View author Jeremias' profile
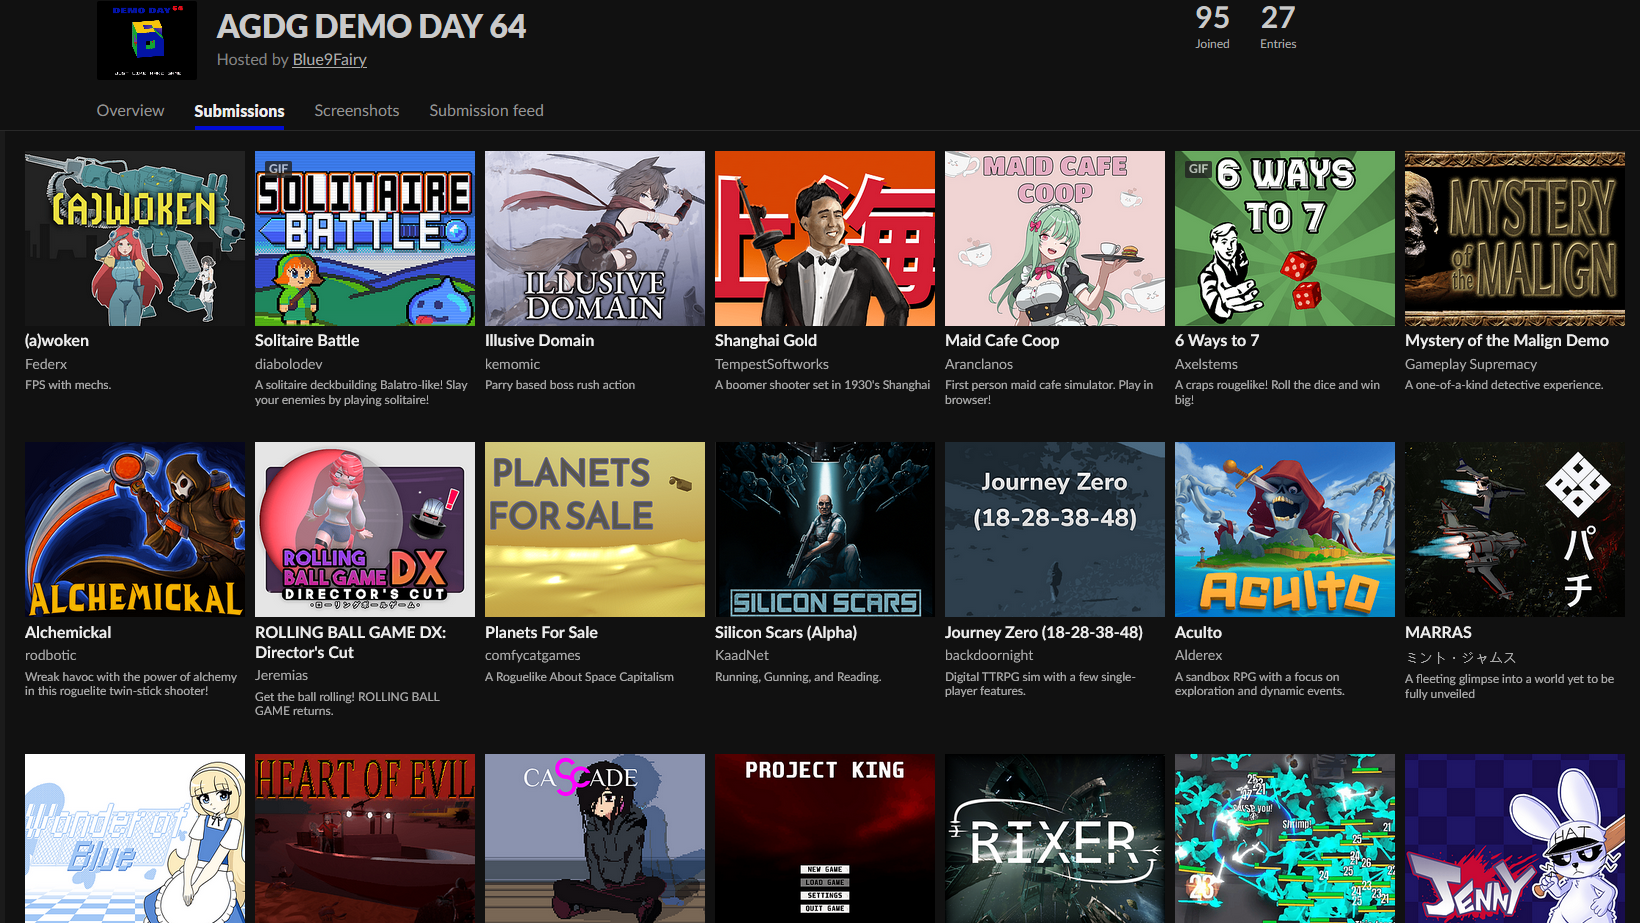The image size is (1640, 923). click(282, 676)
